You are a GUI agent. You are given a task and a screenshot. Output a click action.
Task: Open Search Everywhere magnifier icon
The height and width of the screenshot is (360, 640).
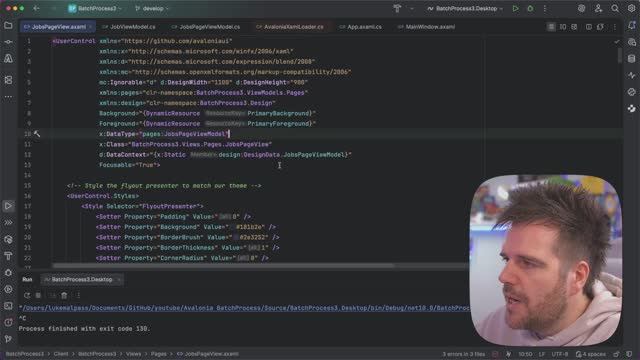pyautogui.click(x=615, y=8)
